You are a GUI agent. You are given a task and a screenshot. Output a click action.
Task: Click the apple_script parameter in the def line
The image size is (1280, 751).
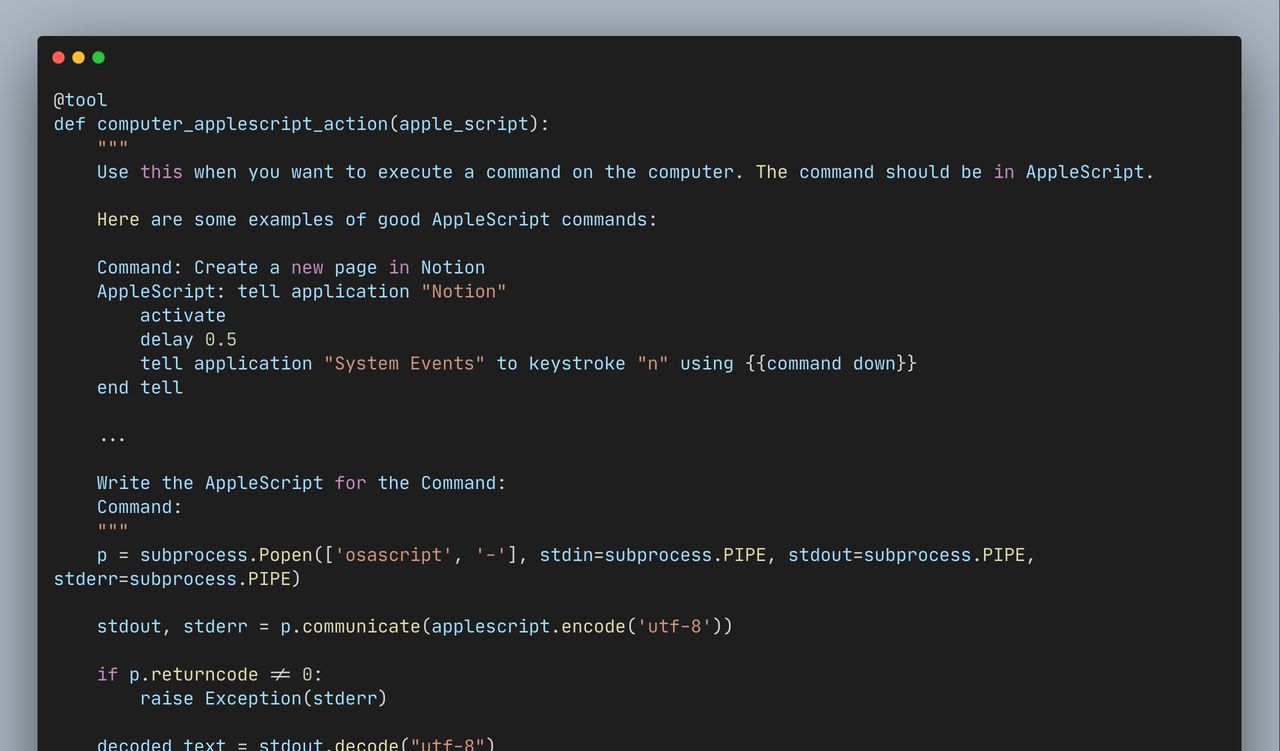[x=464, y=124]
